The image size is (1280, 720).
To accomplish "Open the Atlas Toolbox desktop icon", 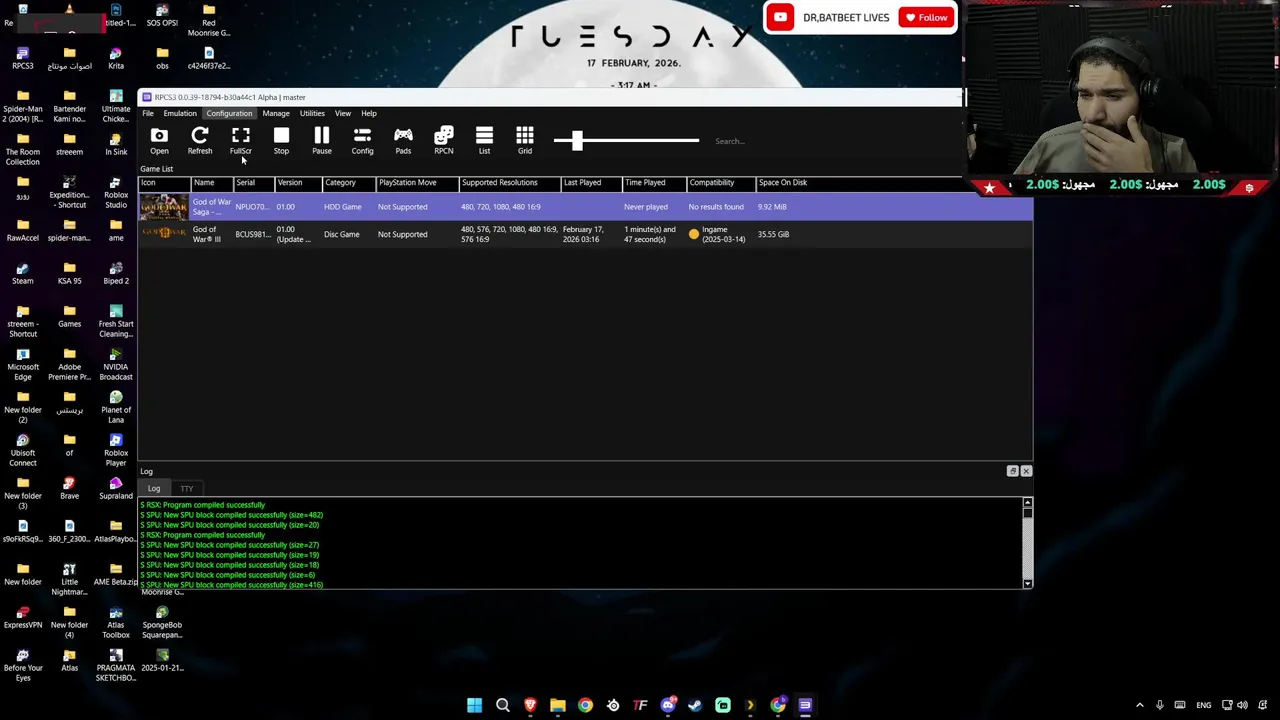I will click(x=116, y=622).
